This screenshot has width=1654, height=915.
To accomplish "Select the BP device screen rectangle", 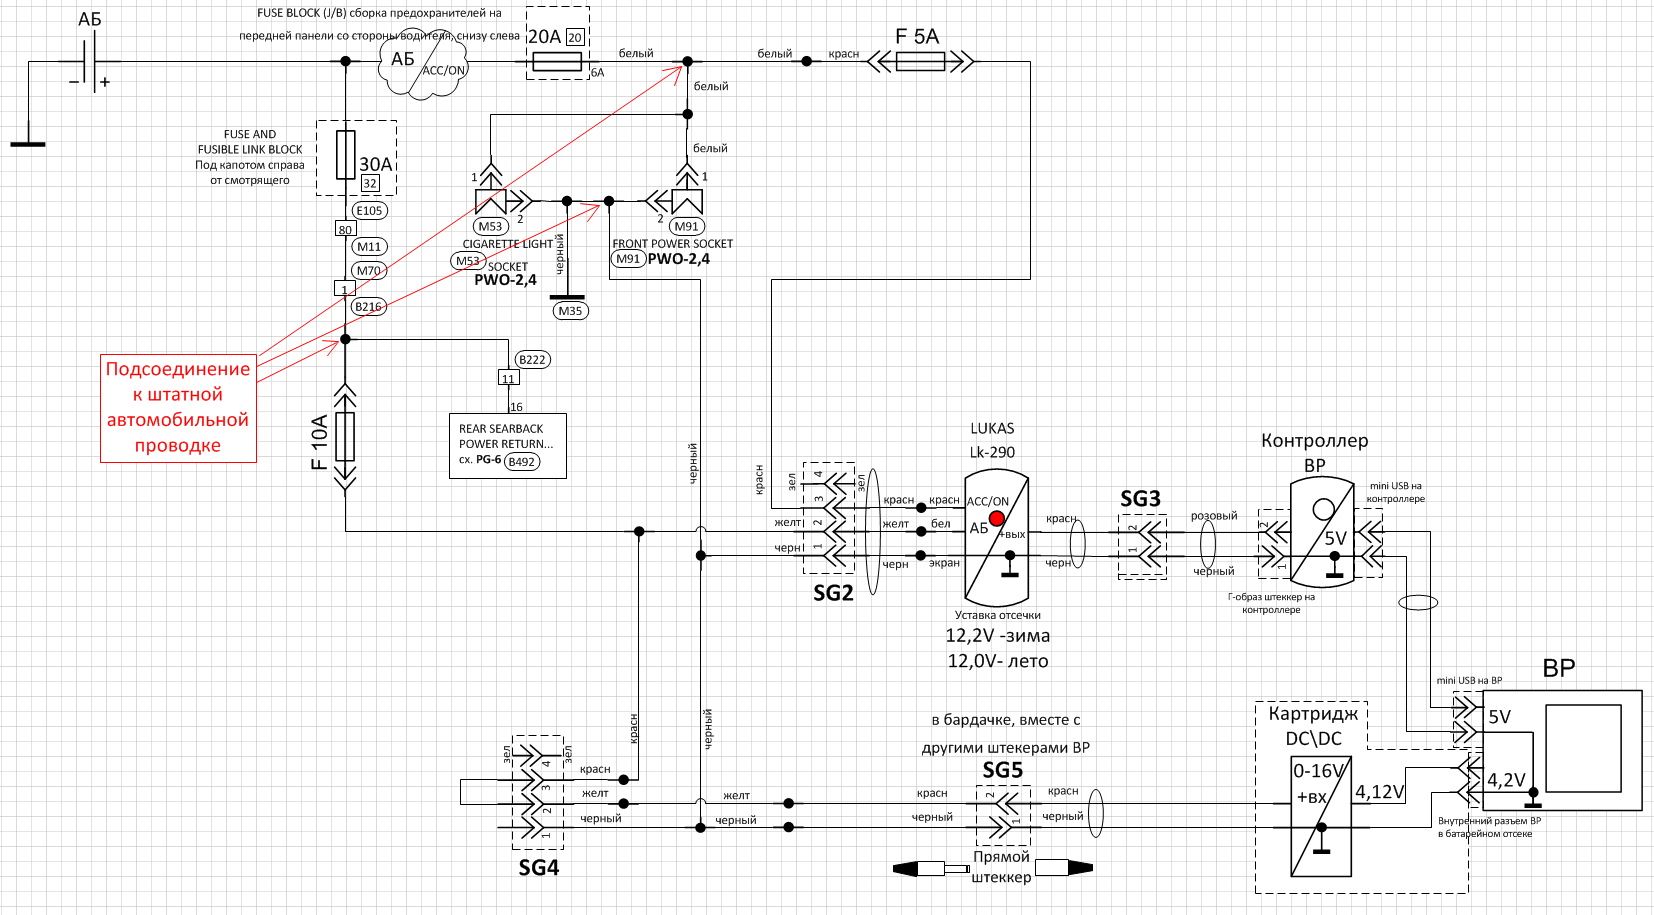I will click(x=1583, y=748).
